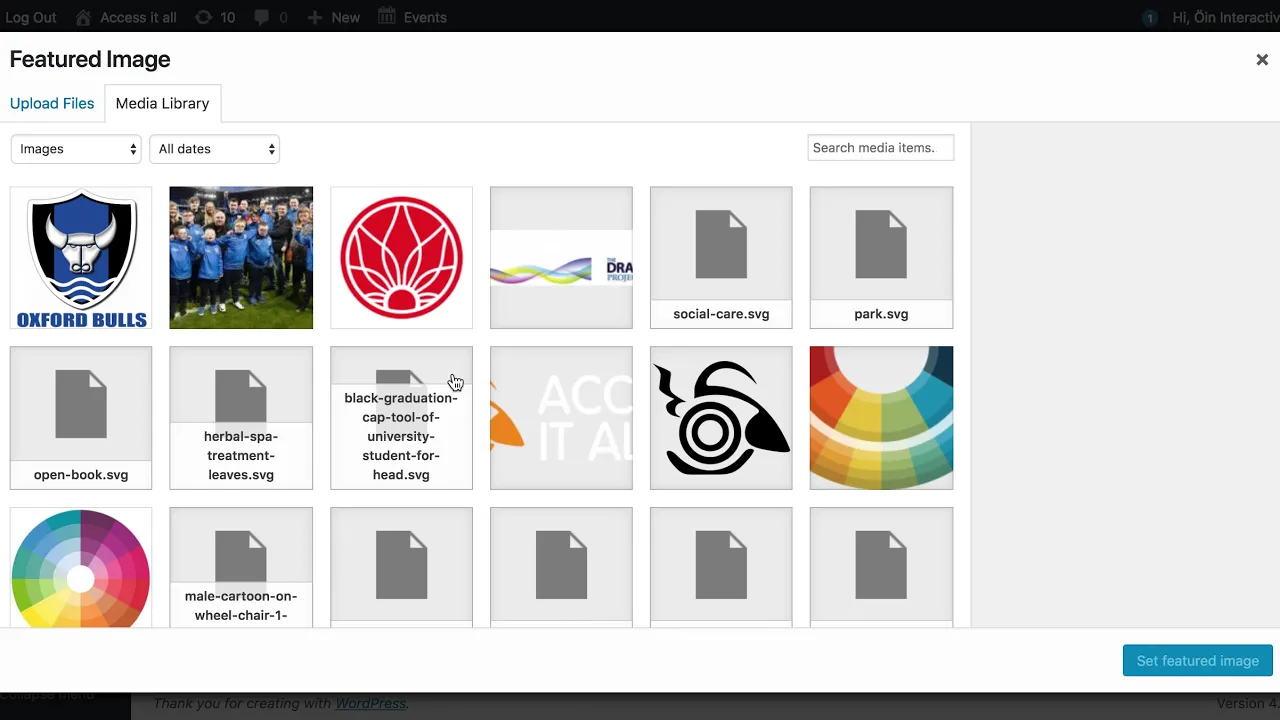Select the colorful arc palette image
The height and width of the screenshot is (720, 1280).
point(881,418)
